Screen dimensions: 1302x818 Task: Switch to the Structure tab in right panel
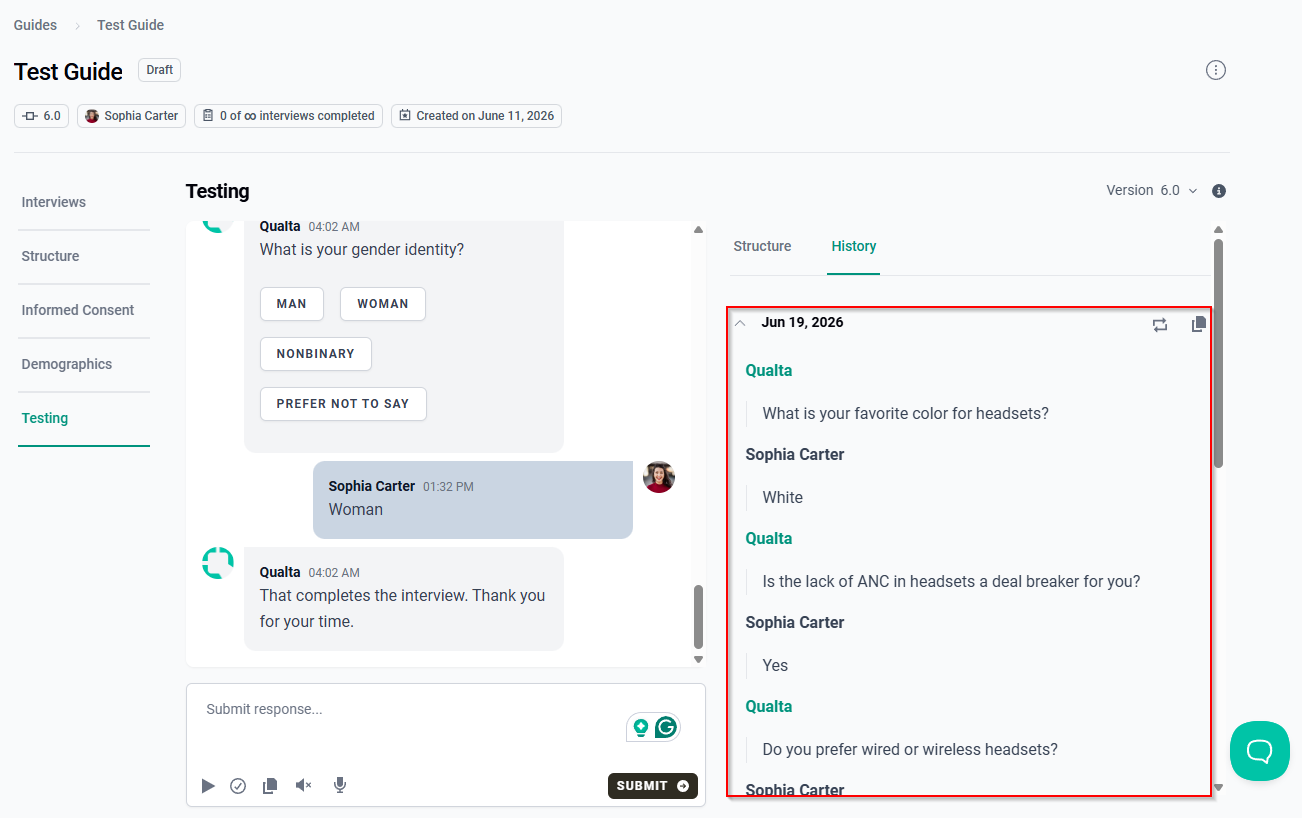pyautogui.click(x=762, y=246)
